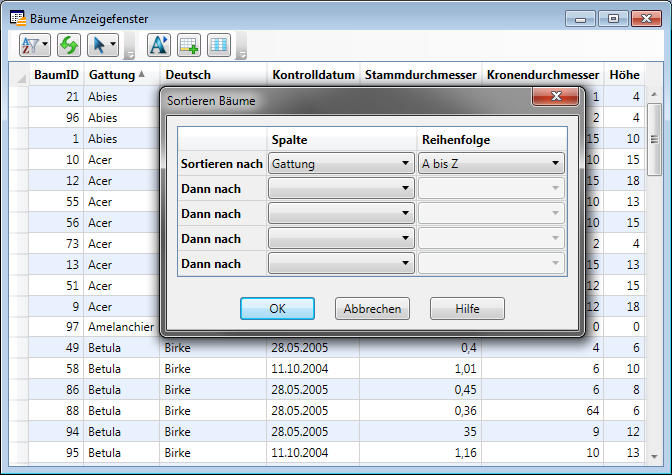Click the Kronendurchmesser column header
The image size is (672, 475).
[x=543, y=75]
